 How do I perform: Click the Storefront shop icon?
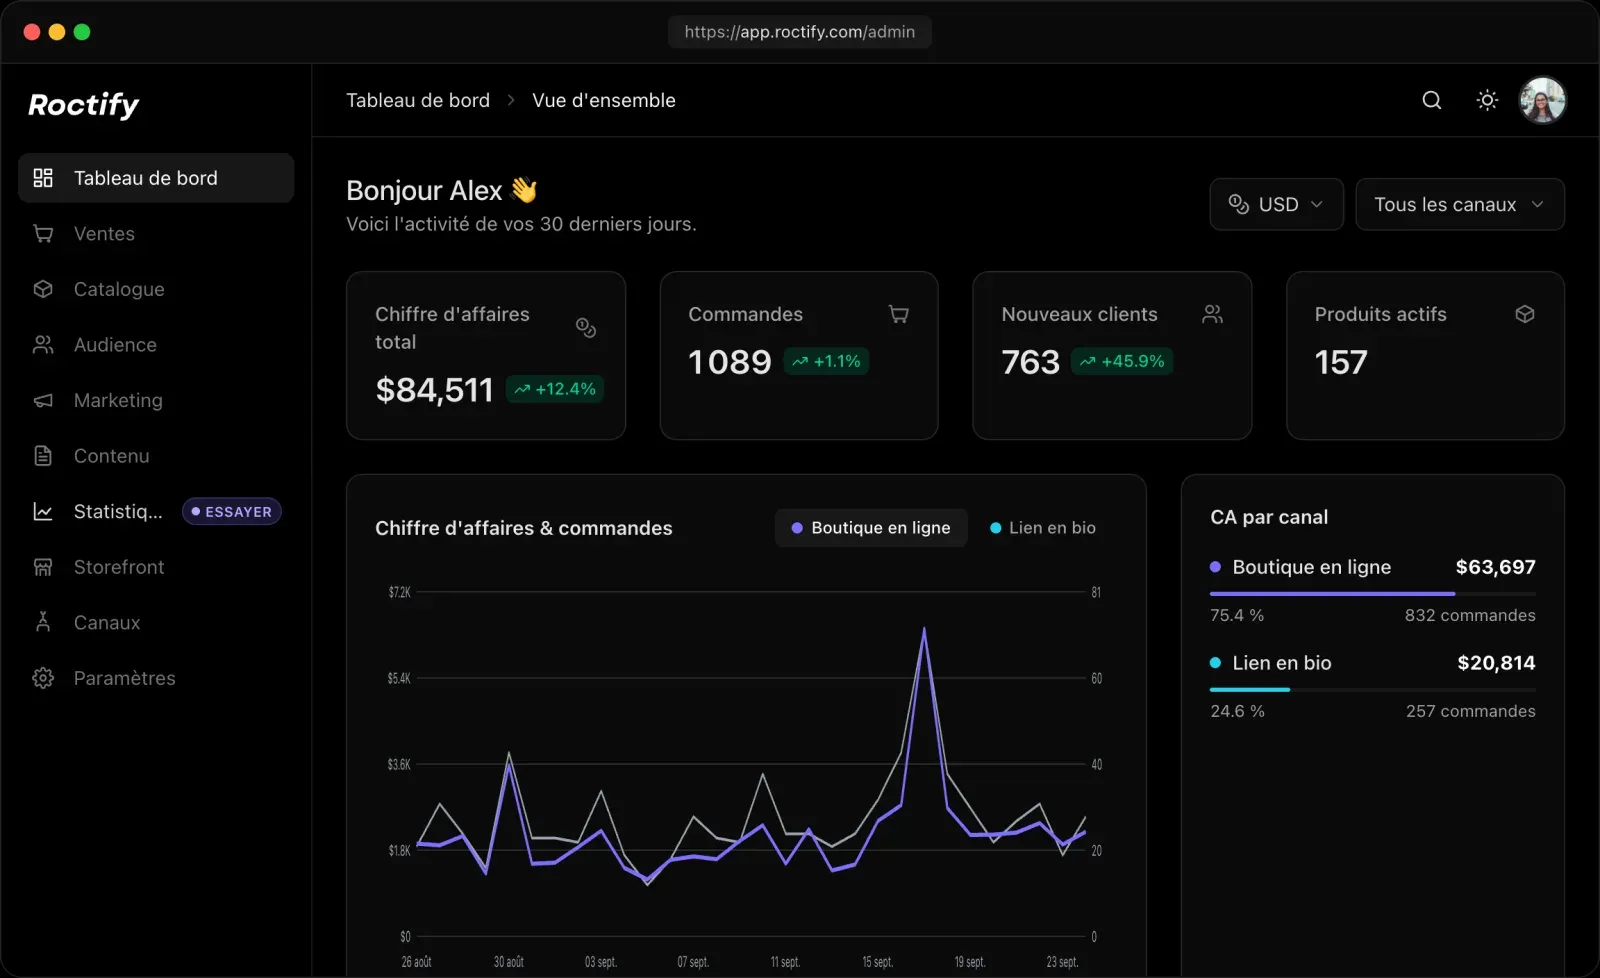pyautogui.click(x=43, y=567)
